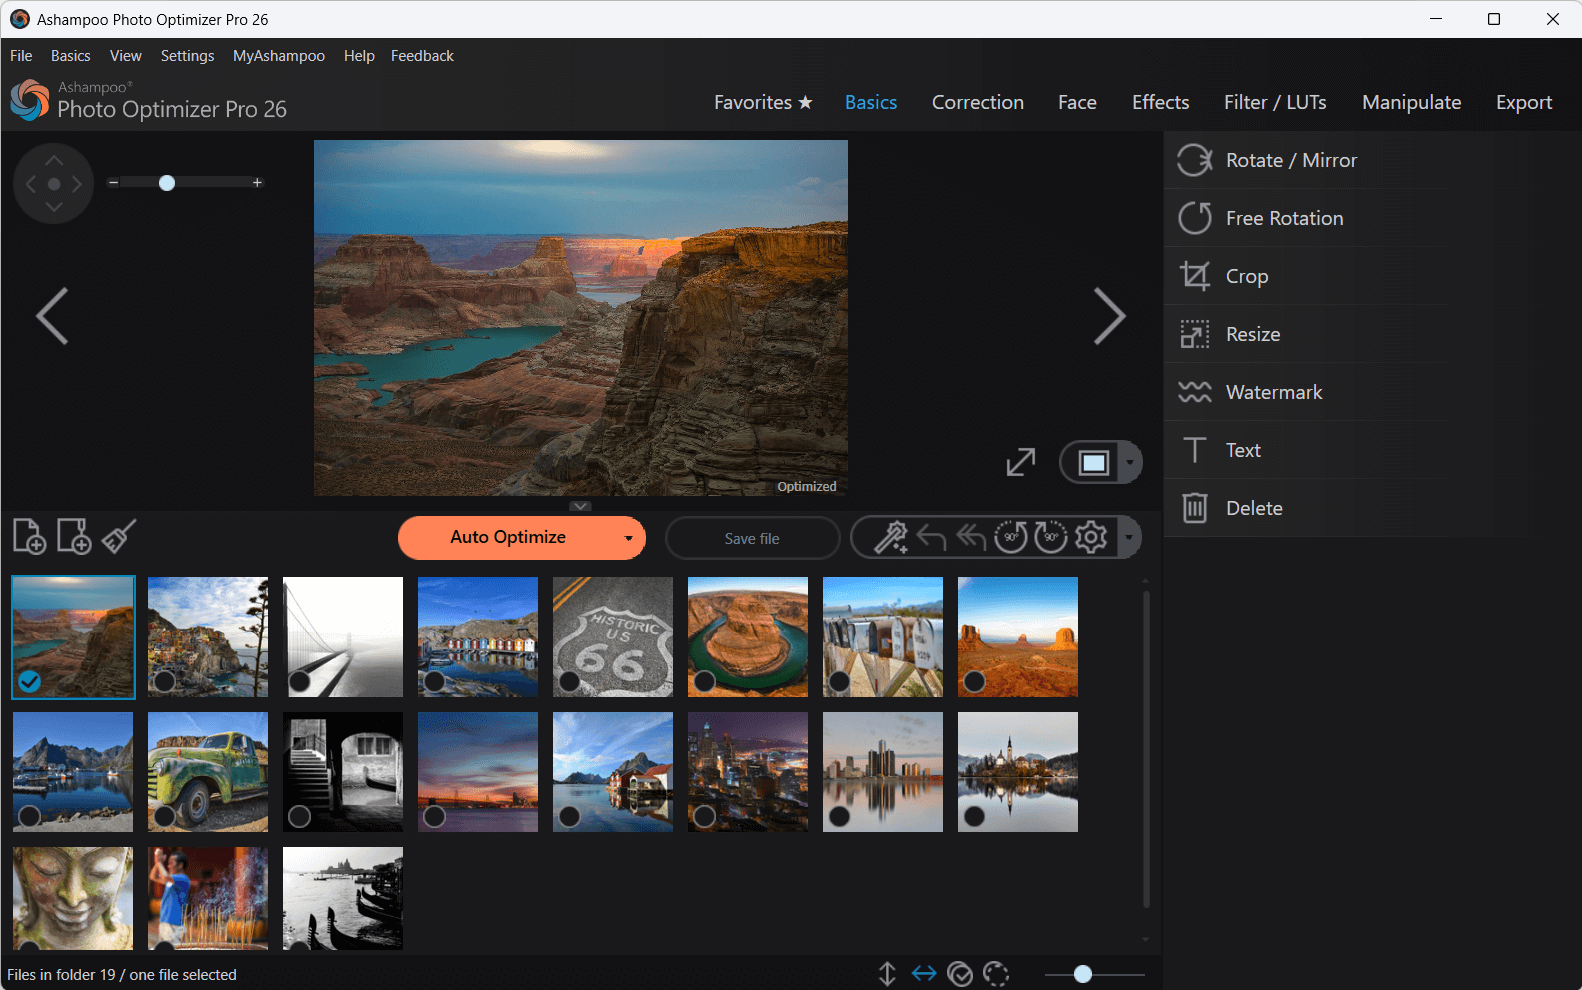Uncheck the selected canyon lake thumbnail
The image size is (1582, 990).
[x=30, y=681]
